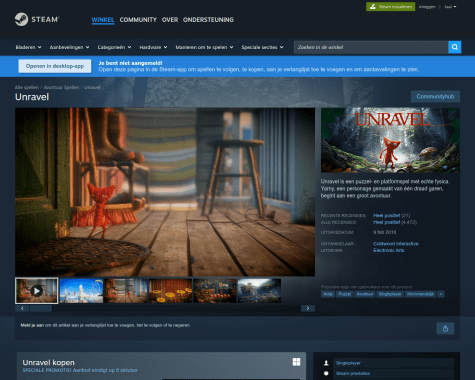Click the plus button to show more tags

441,294
